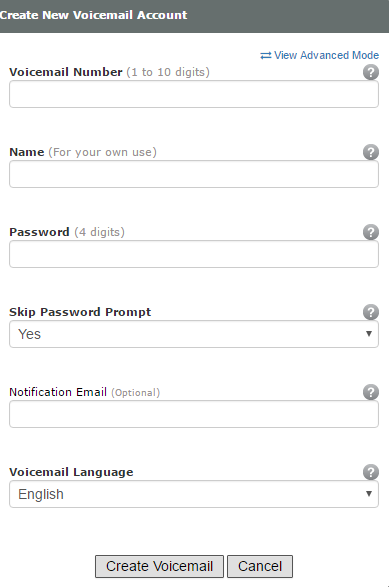Switch to View Advanced Mode
The image size is (389, 587).
[326, 55]
